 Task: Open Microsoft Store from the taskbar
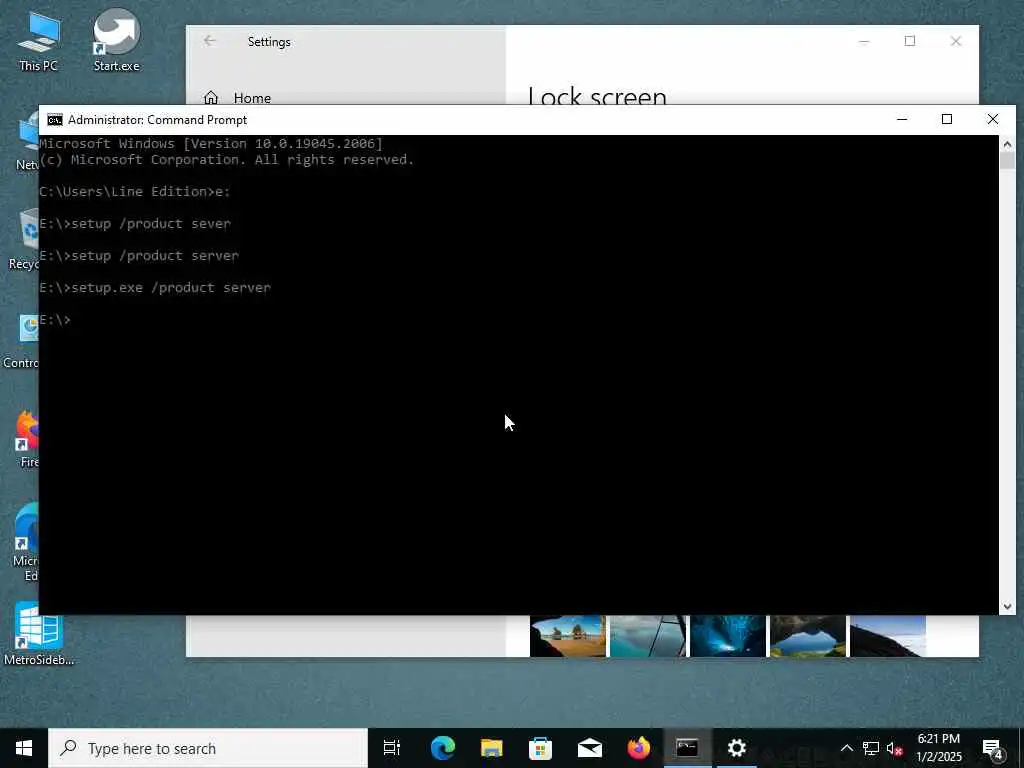(x=540, y=748)
